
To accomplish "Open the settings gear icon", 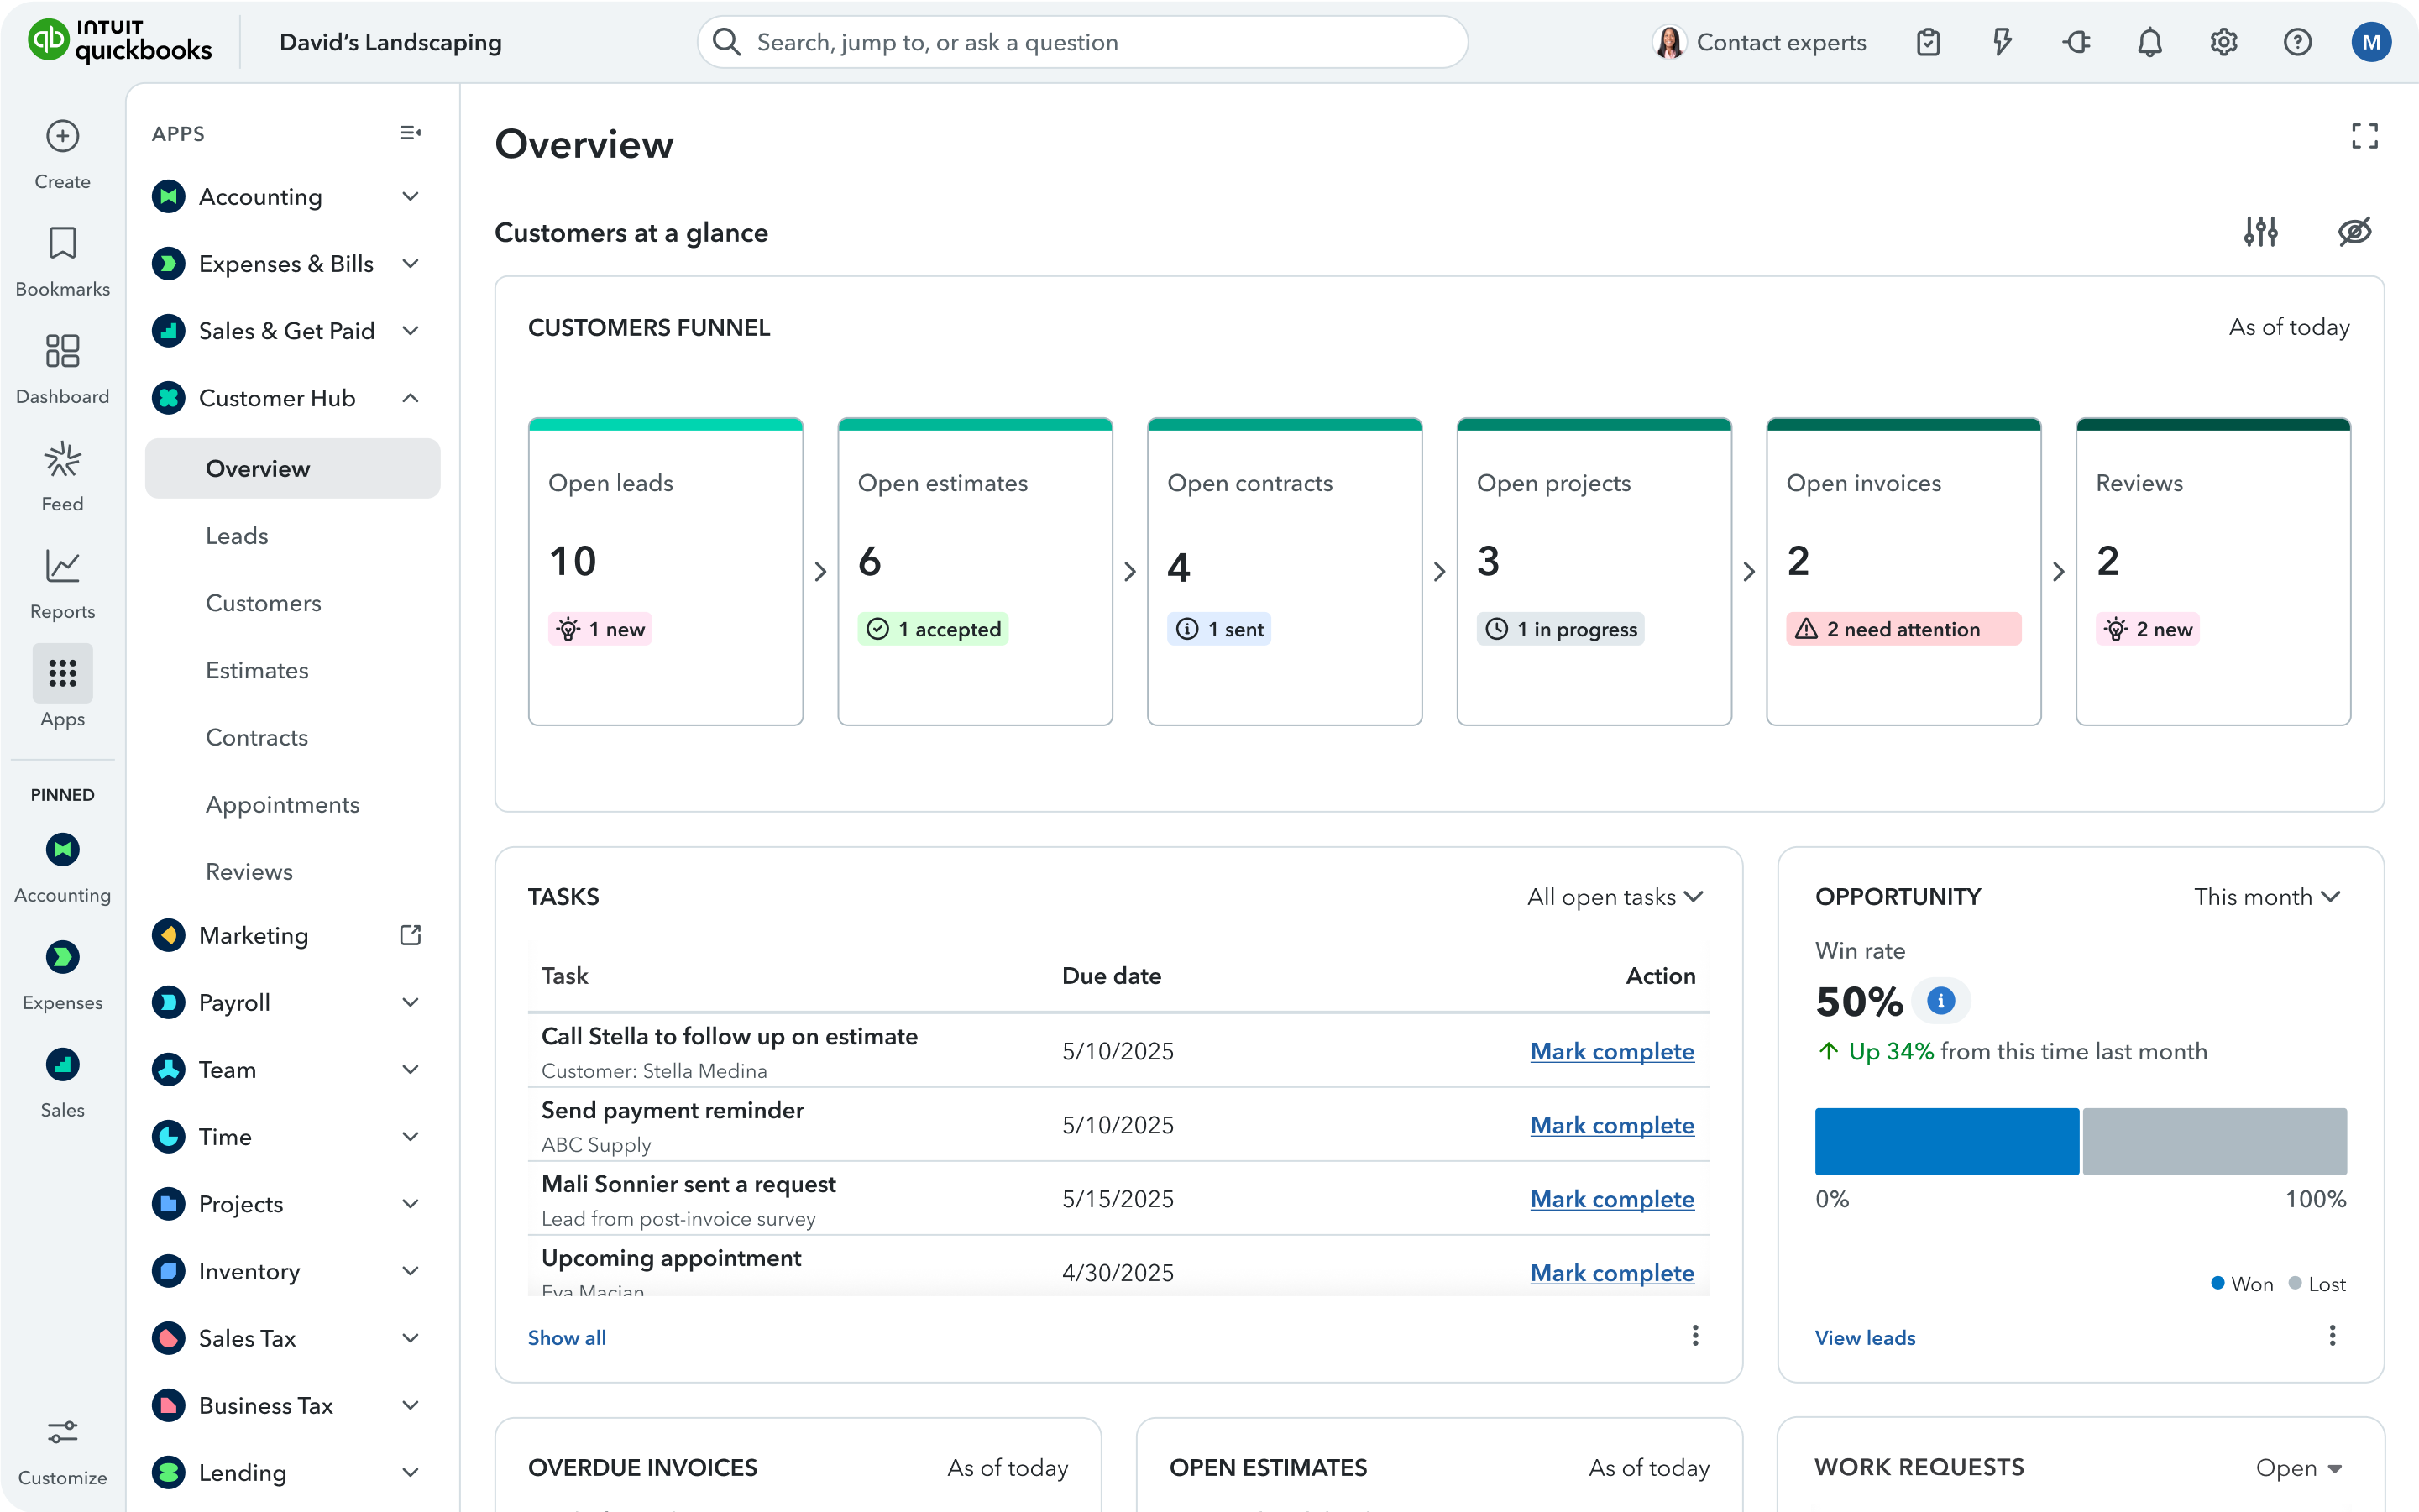I will [2223, 42].
